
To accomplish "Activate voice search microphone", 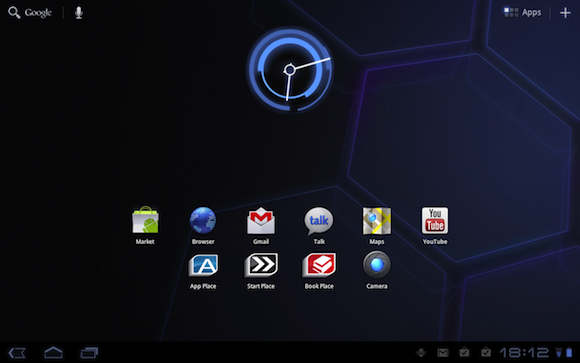I will 78,13.
